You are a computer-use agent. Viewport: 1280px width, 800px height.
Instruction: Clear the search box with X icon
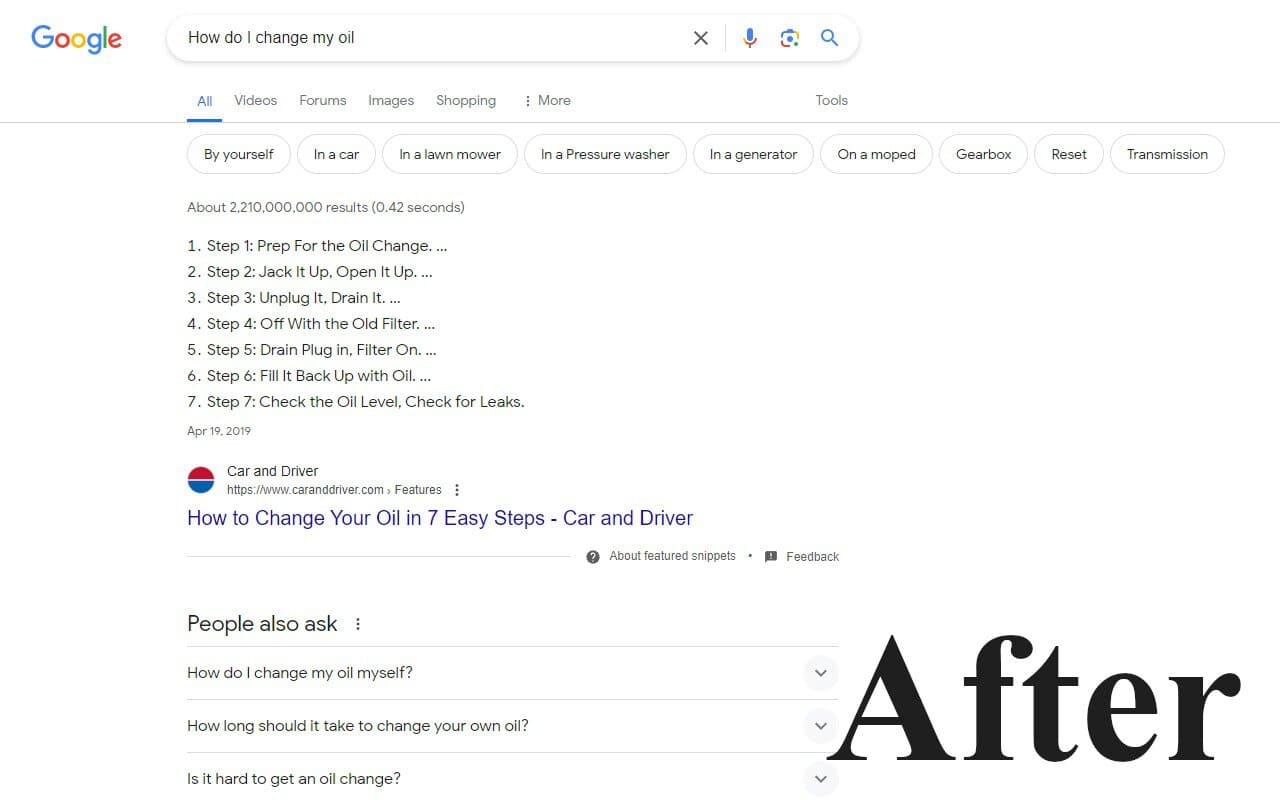point(701,38)
